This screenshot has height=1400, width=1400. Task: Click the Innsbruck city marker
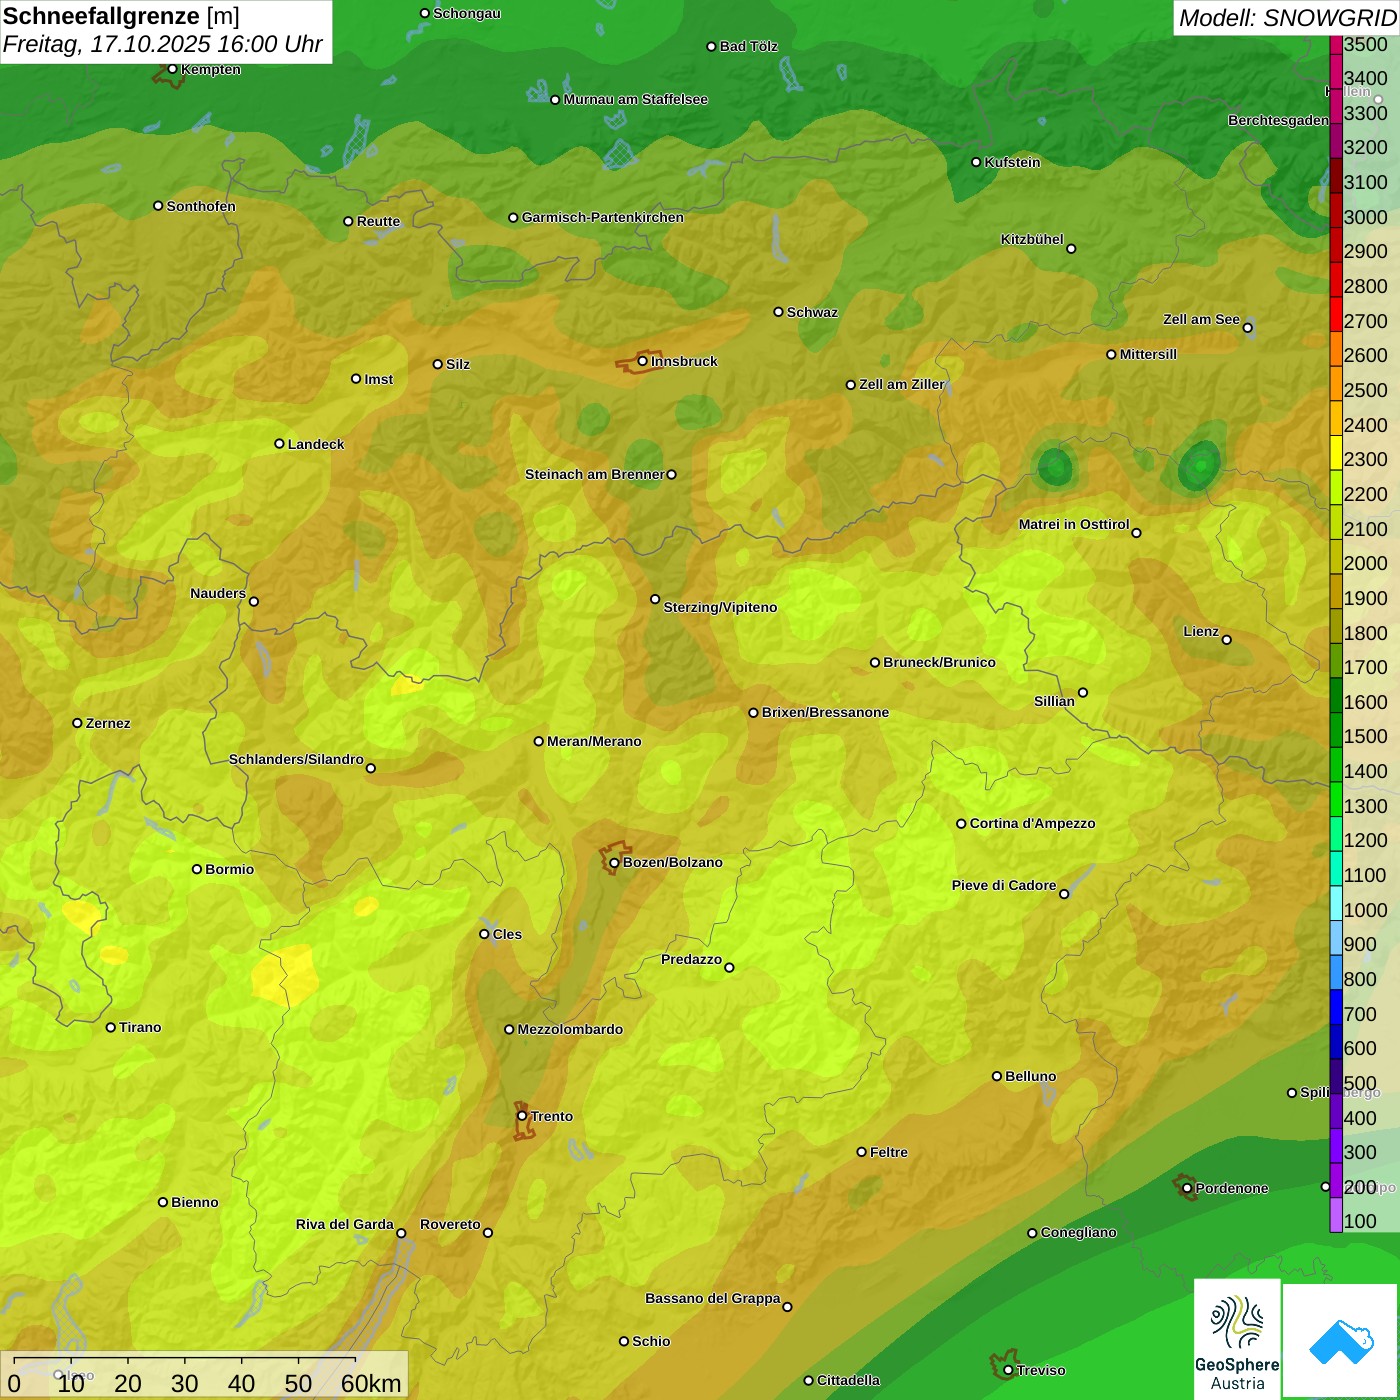[643, 361]
